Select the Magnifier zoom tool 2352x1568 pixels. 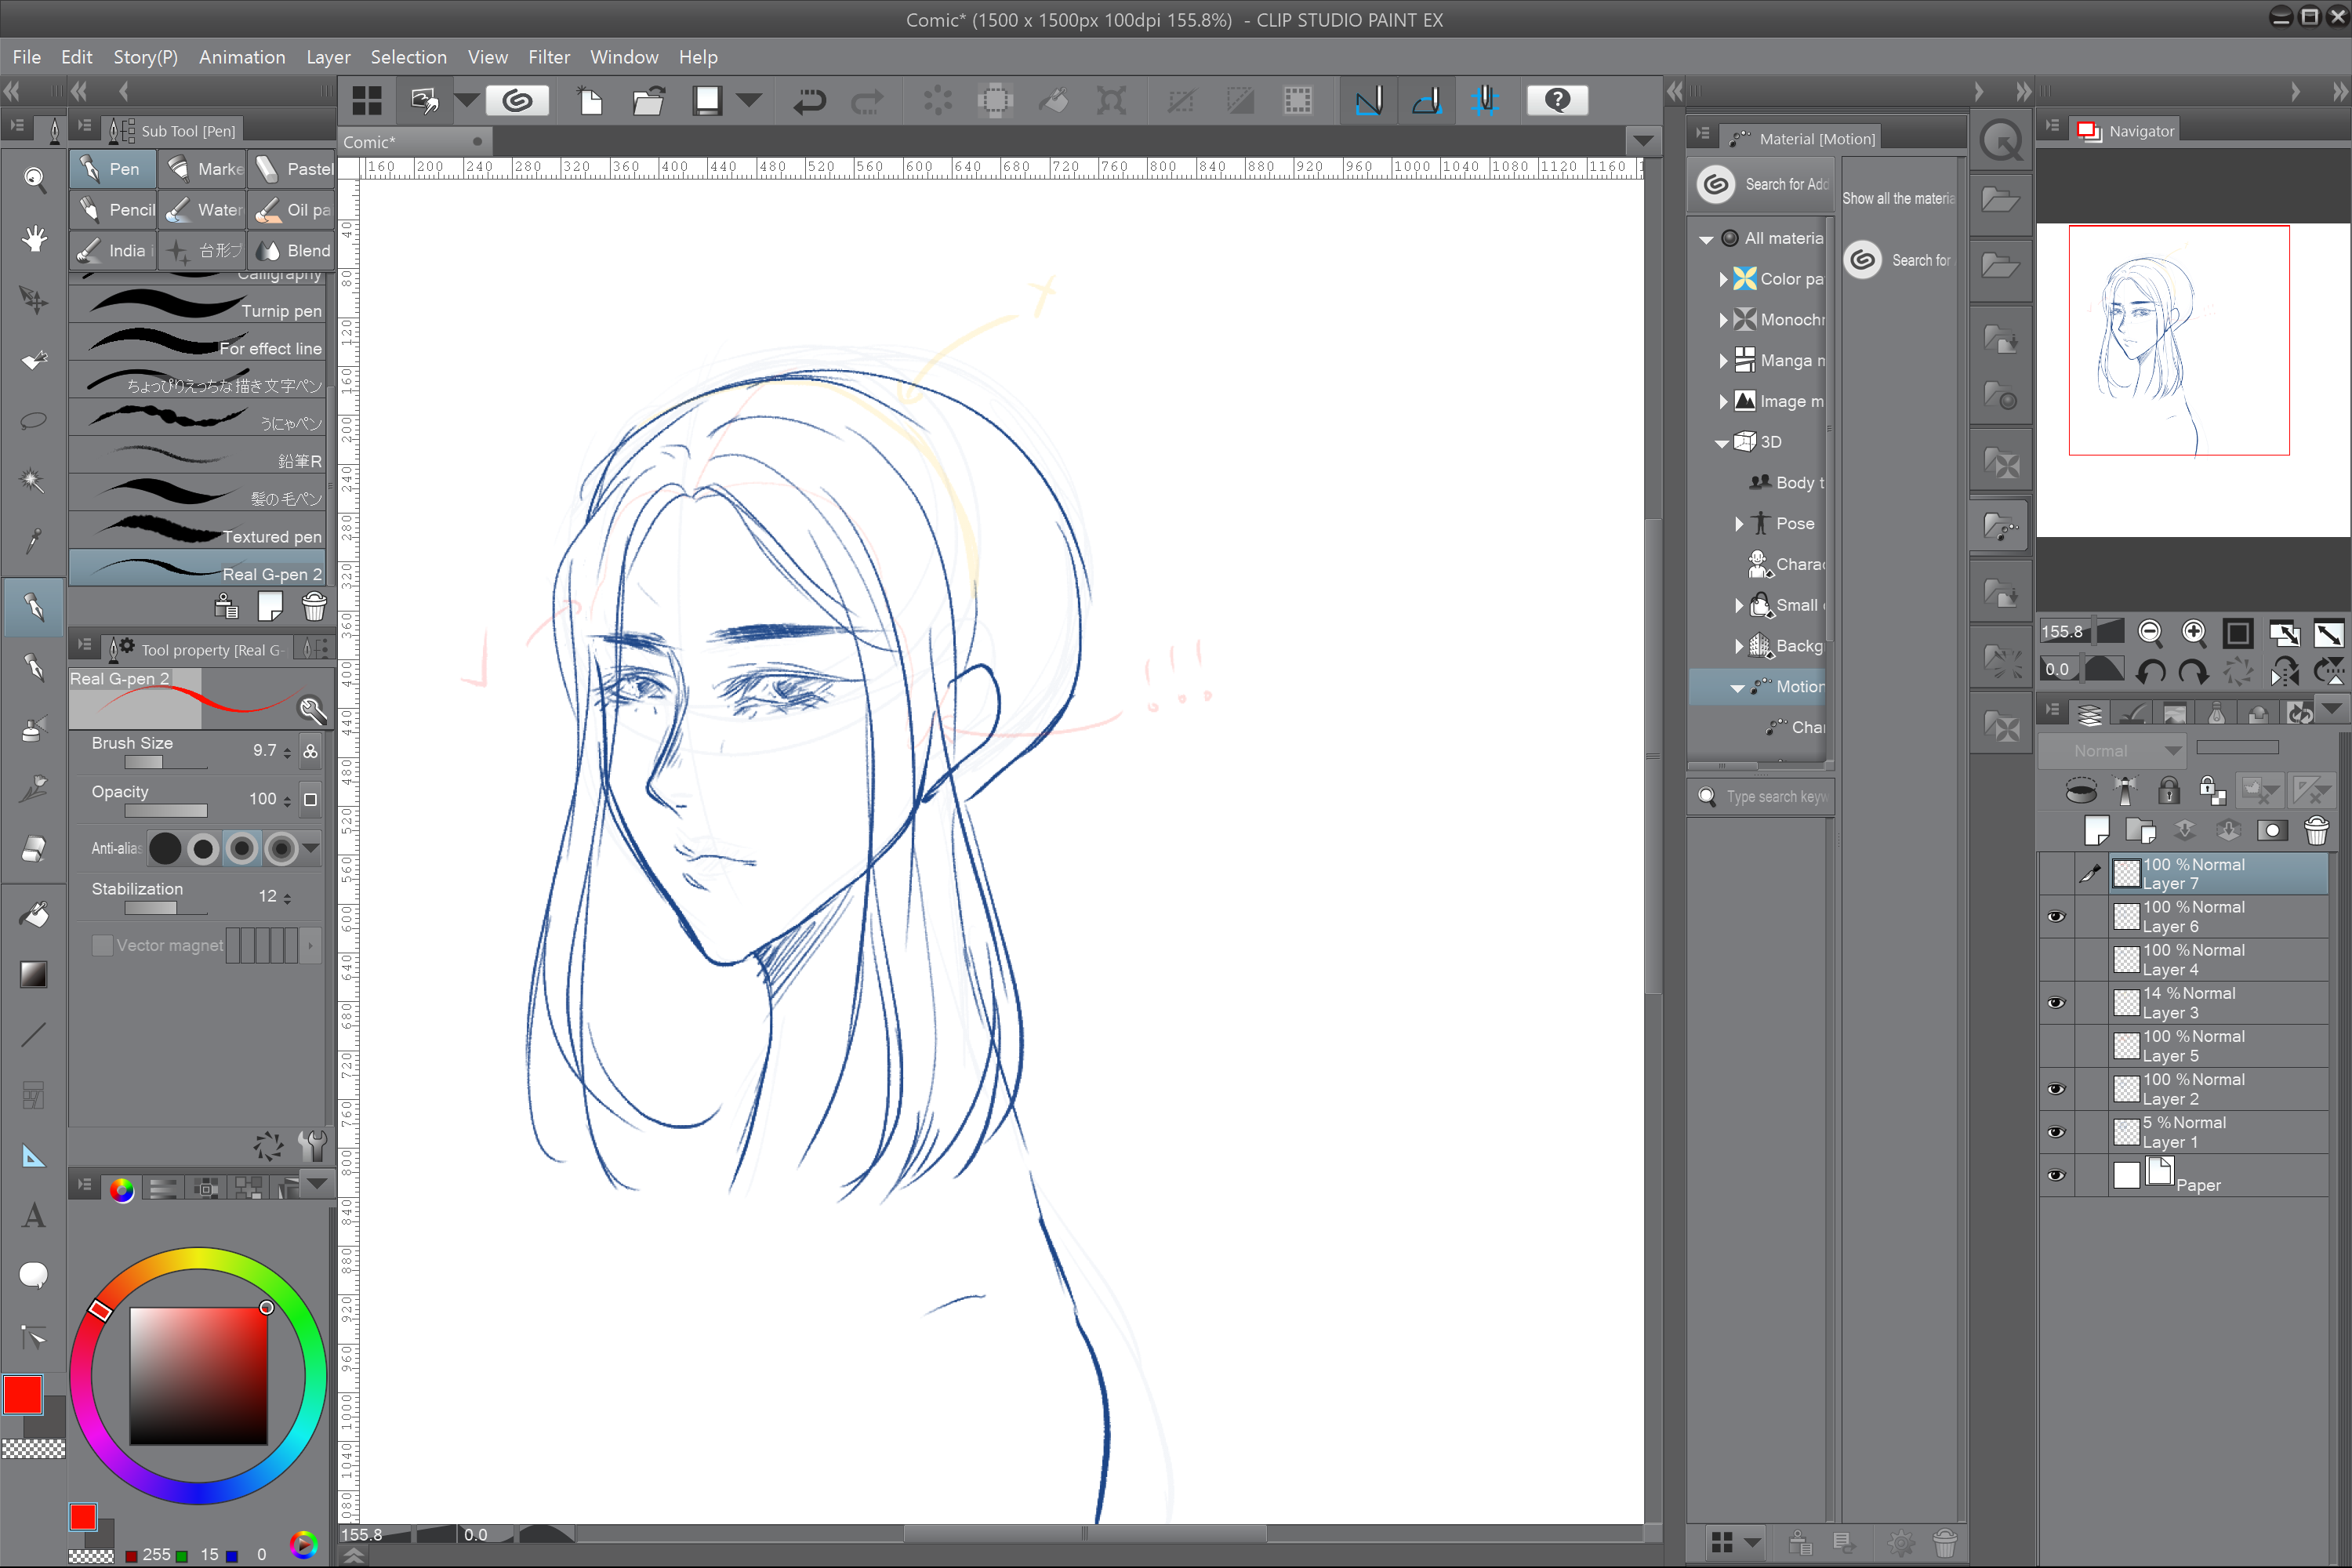click(34, 179)
